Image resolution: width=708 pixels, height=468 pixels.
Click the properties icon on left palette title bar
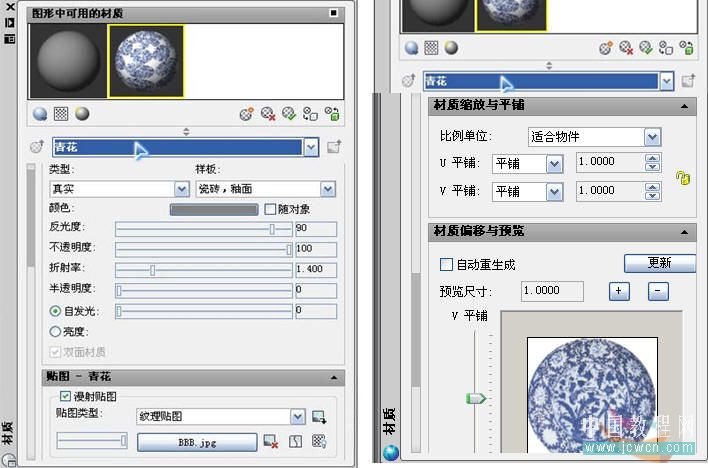coord(9,39)
